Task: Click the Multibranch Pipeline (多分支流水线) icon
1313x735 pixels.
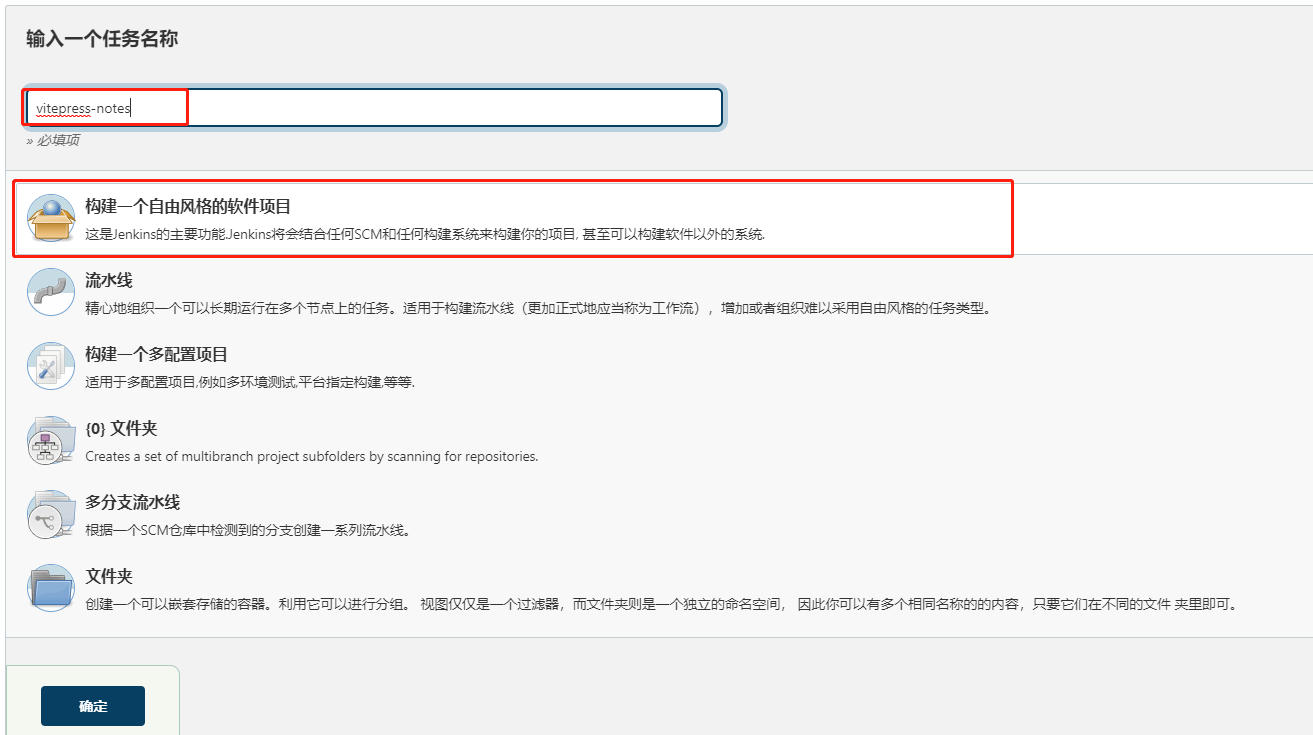Action: click(x=51, y=514)
